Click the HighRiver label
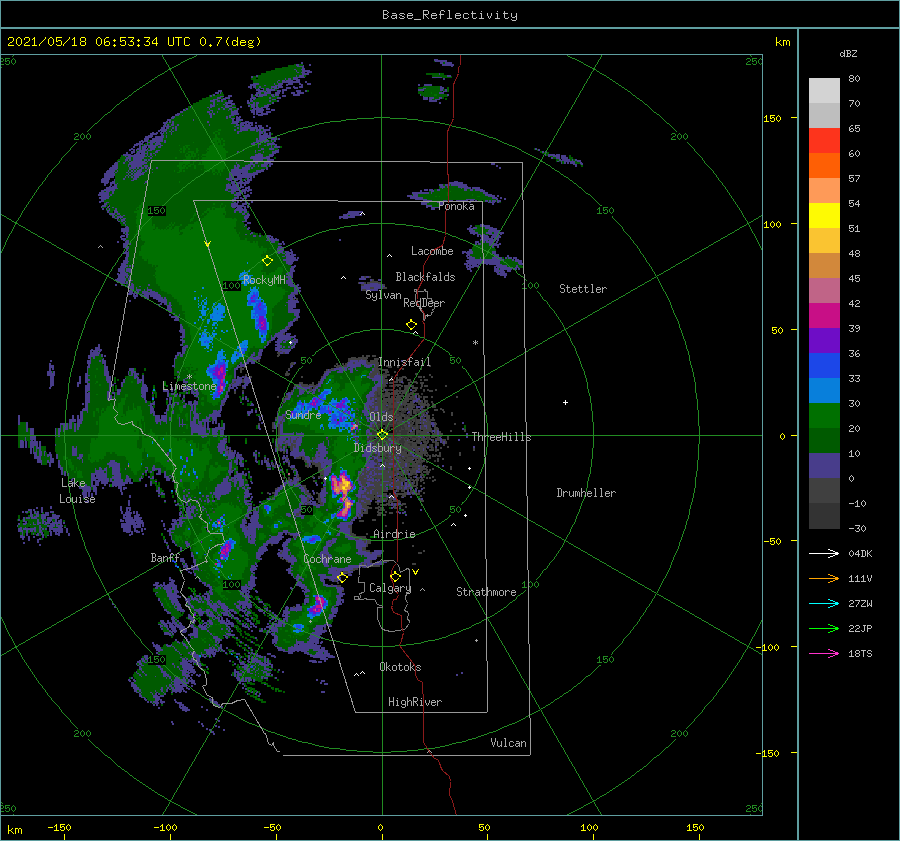900x841 pixels. (x=415, y=702)
